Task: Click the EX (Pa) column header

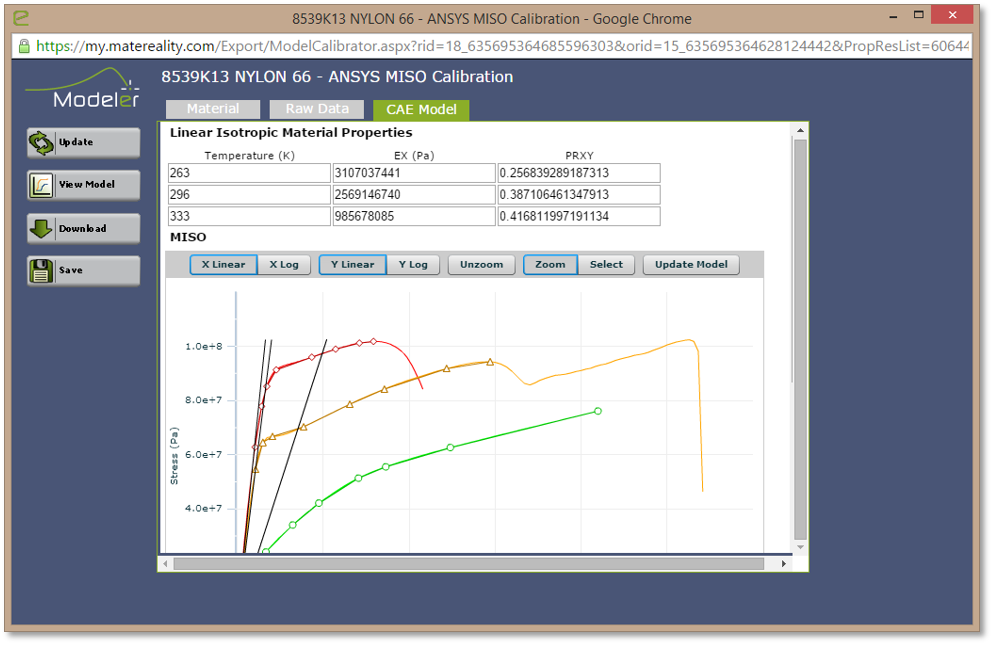Action: [414, 156]
